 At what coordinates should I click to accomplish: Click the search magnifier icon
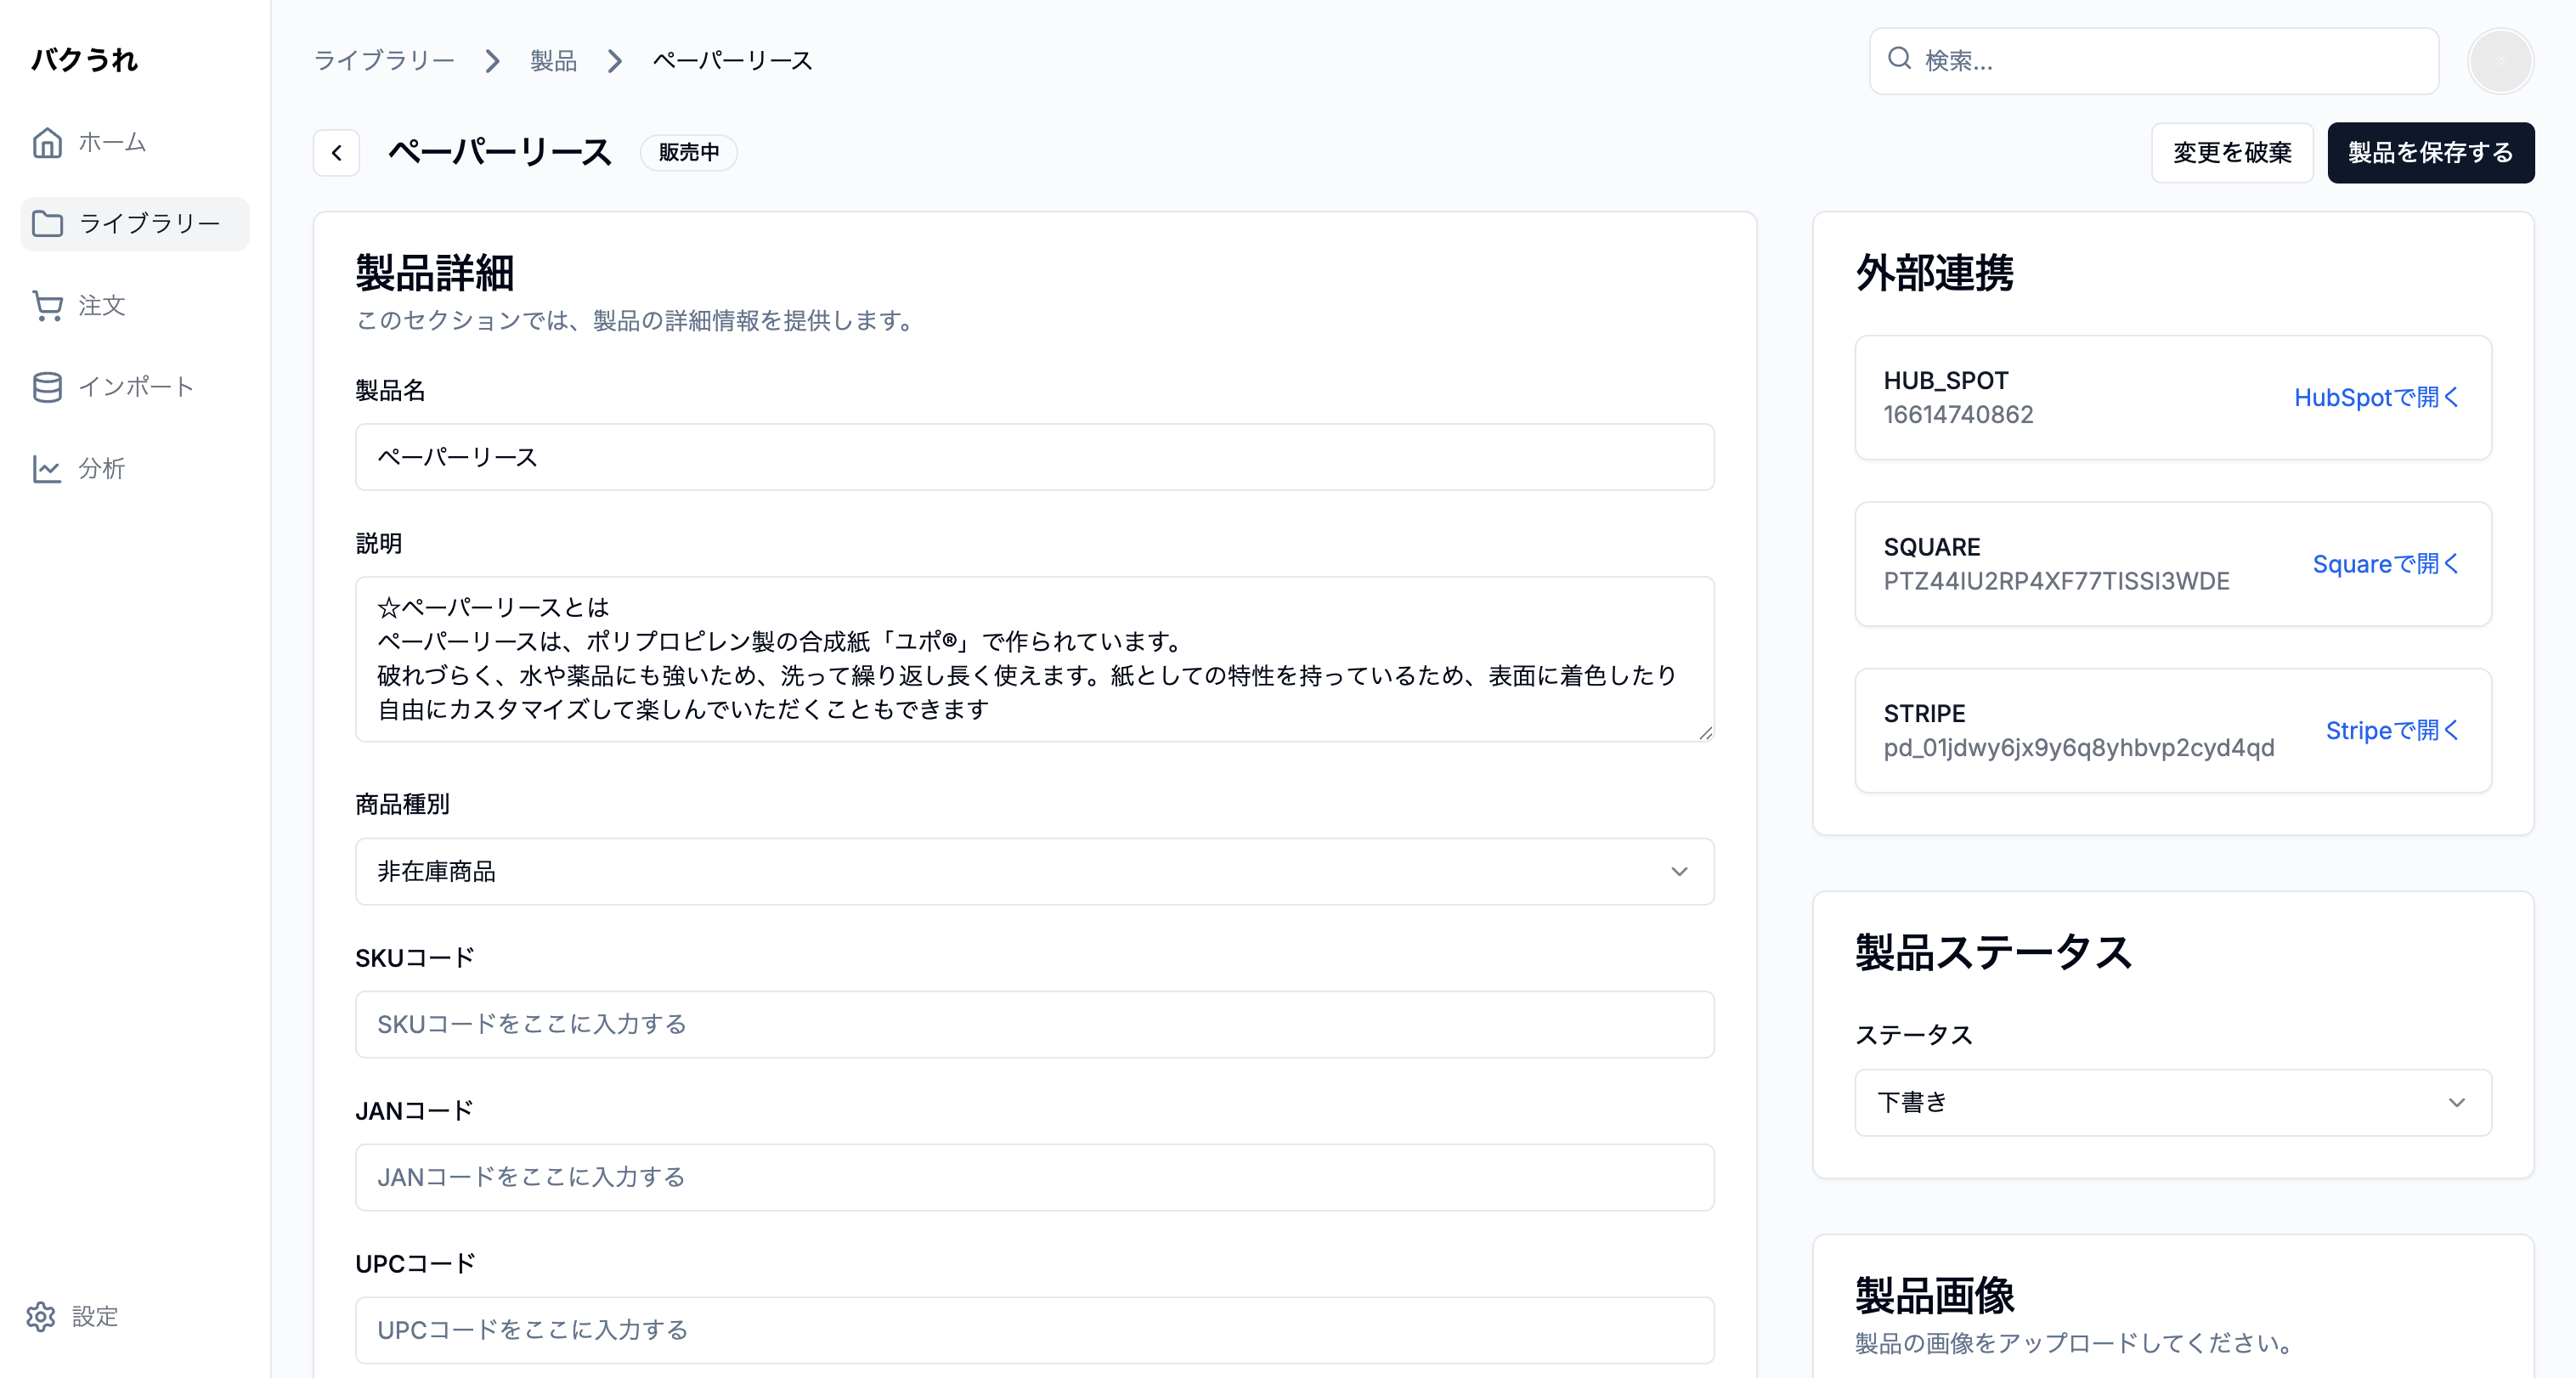(x=1899, y=59)
